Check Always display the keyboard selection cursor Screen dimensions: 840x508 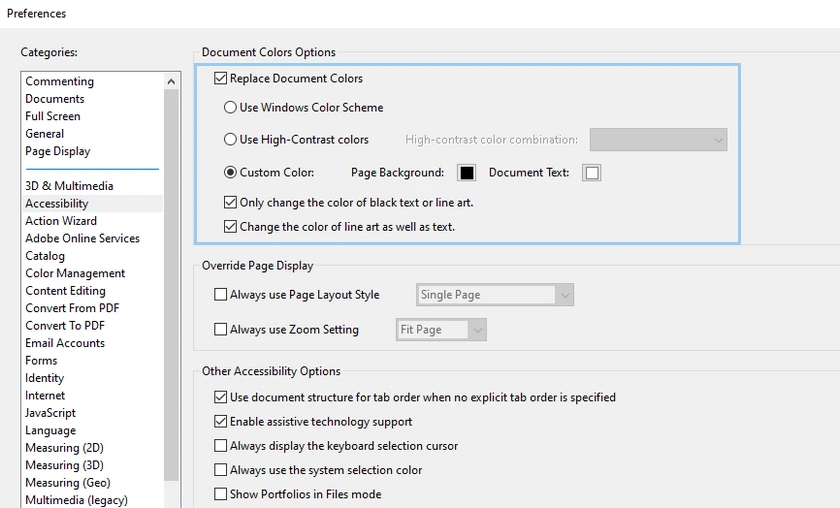[221, 446]
